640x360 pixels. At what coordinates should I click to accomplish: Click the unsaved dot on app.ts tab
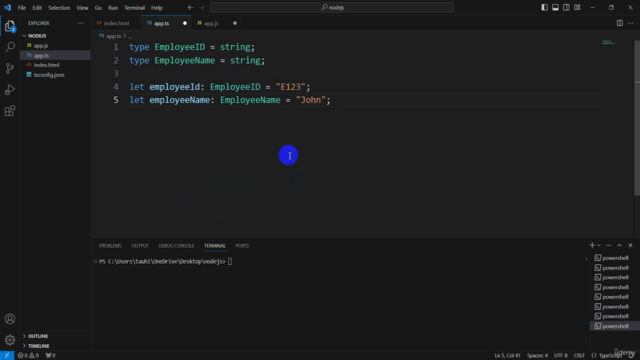pyautogui.click(x=185, y=23)
